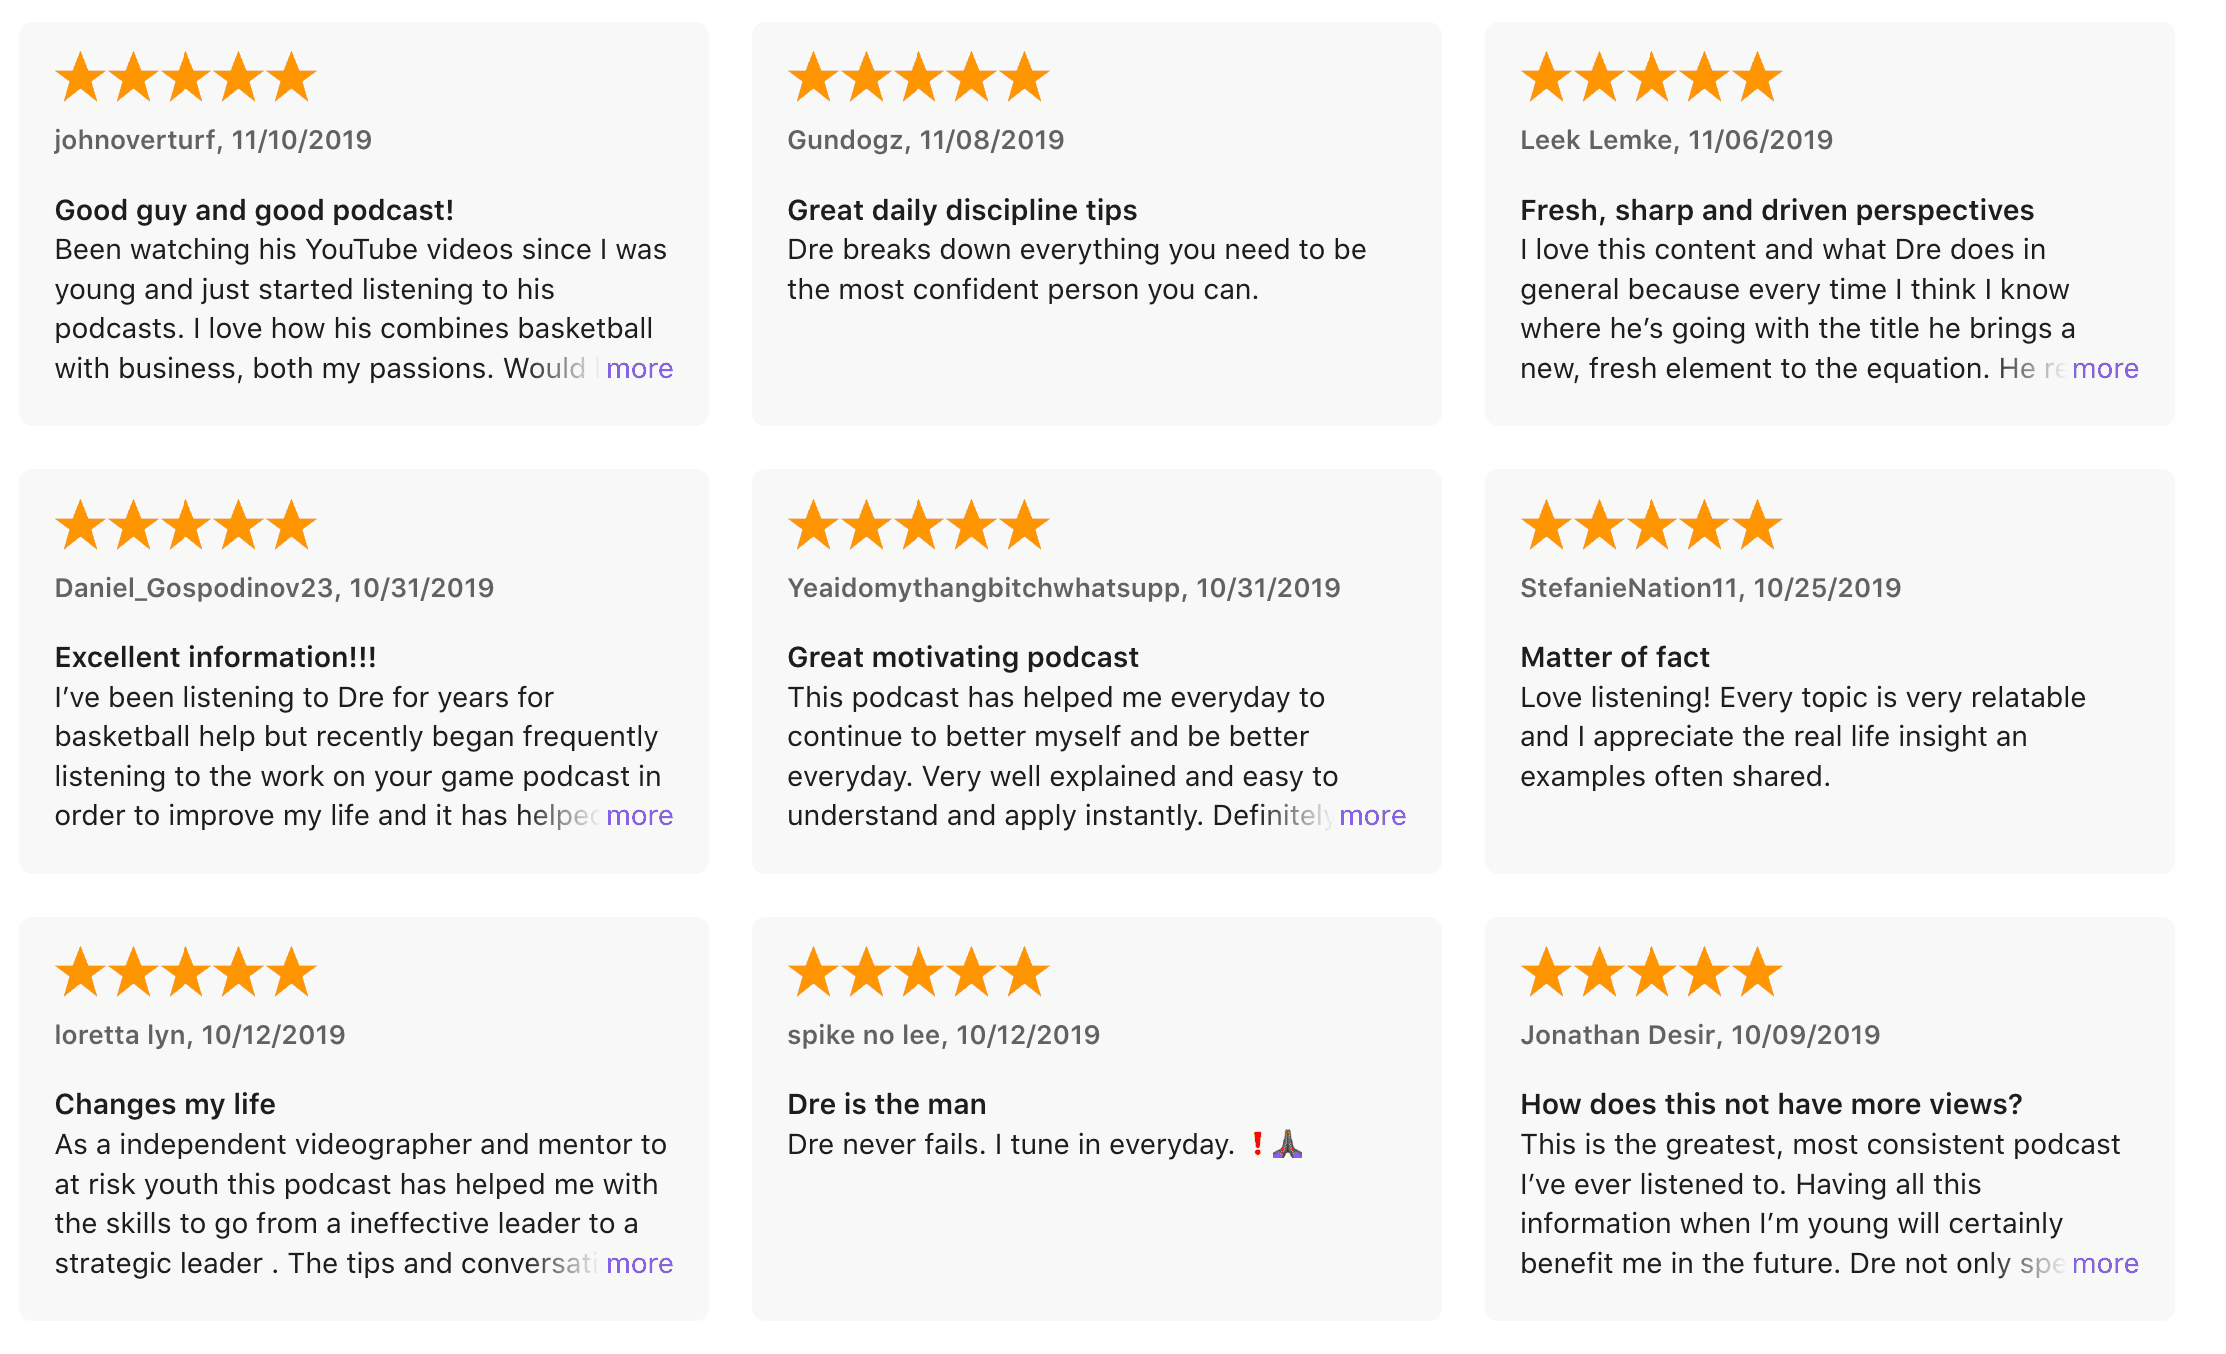The height and width of the screenshot is (1354, 2226).
Task: Show more of Daniel_Gospodinov23's review
Action: point(639,816)
